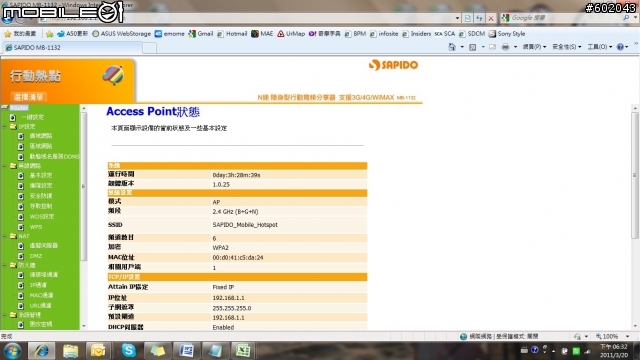Open the Print button dropdown arrow

coord(515,47)
